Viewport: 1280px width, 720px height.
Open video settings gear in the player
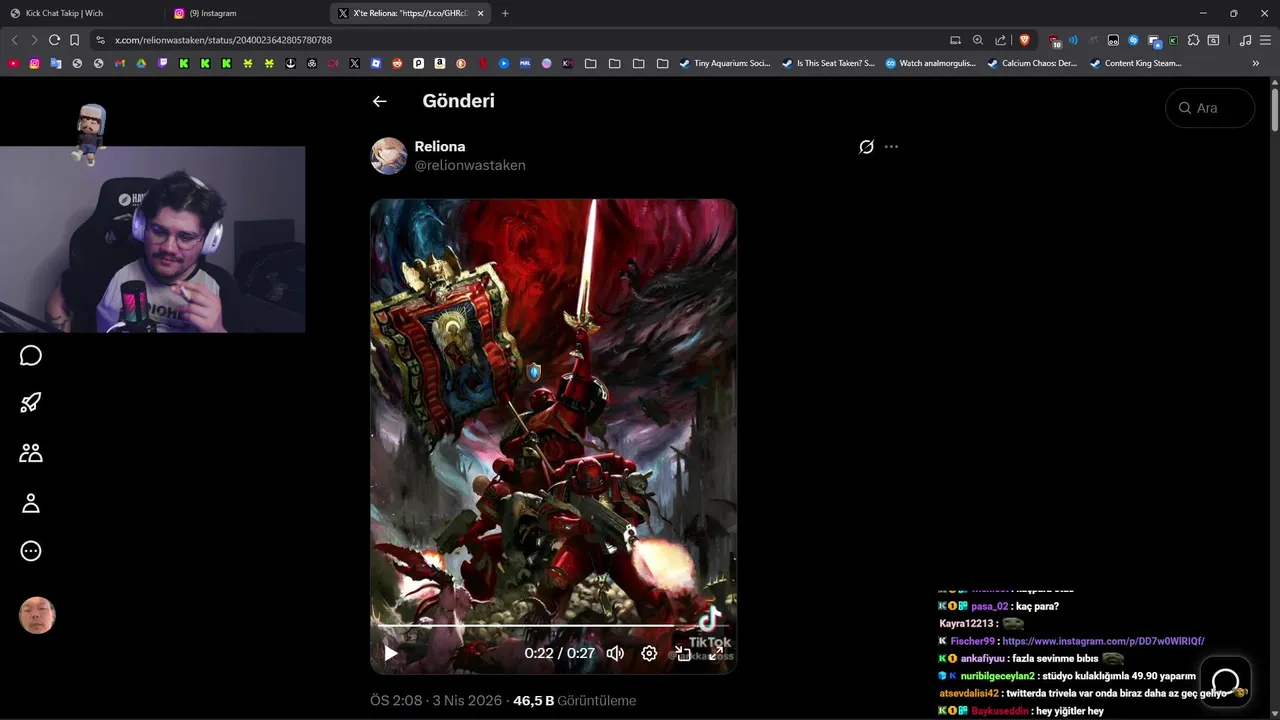[649, 653]
